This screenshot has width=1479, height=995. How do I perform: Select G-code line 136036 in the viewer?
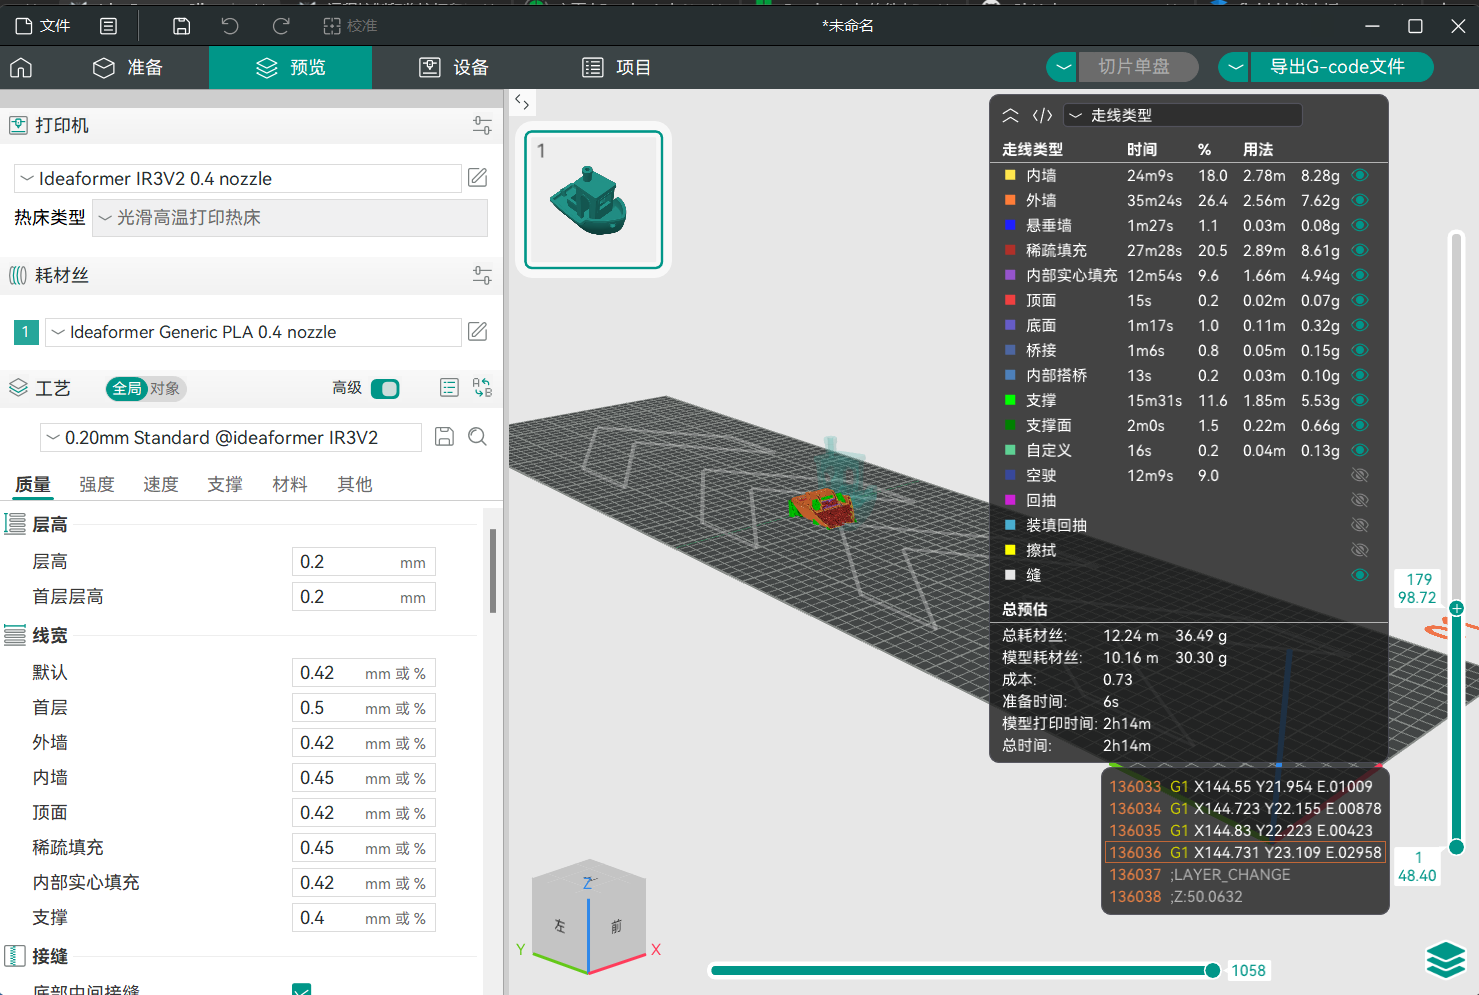coord(1245,852)
